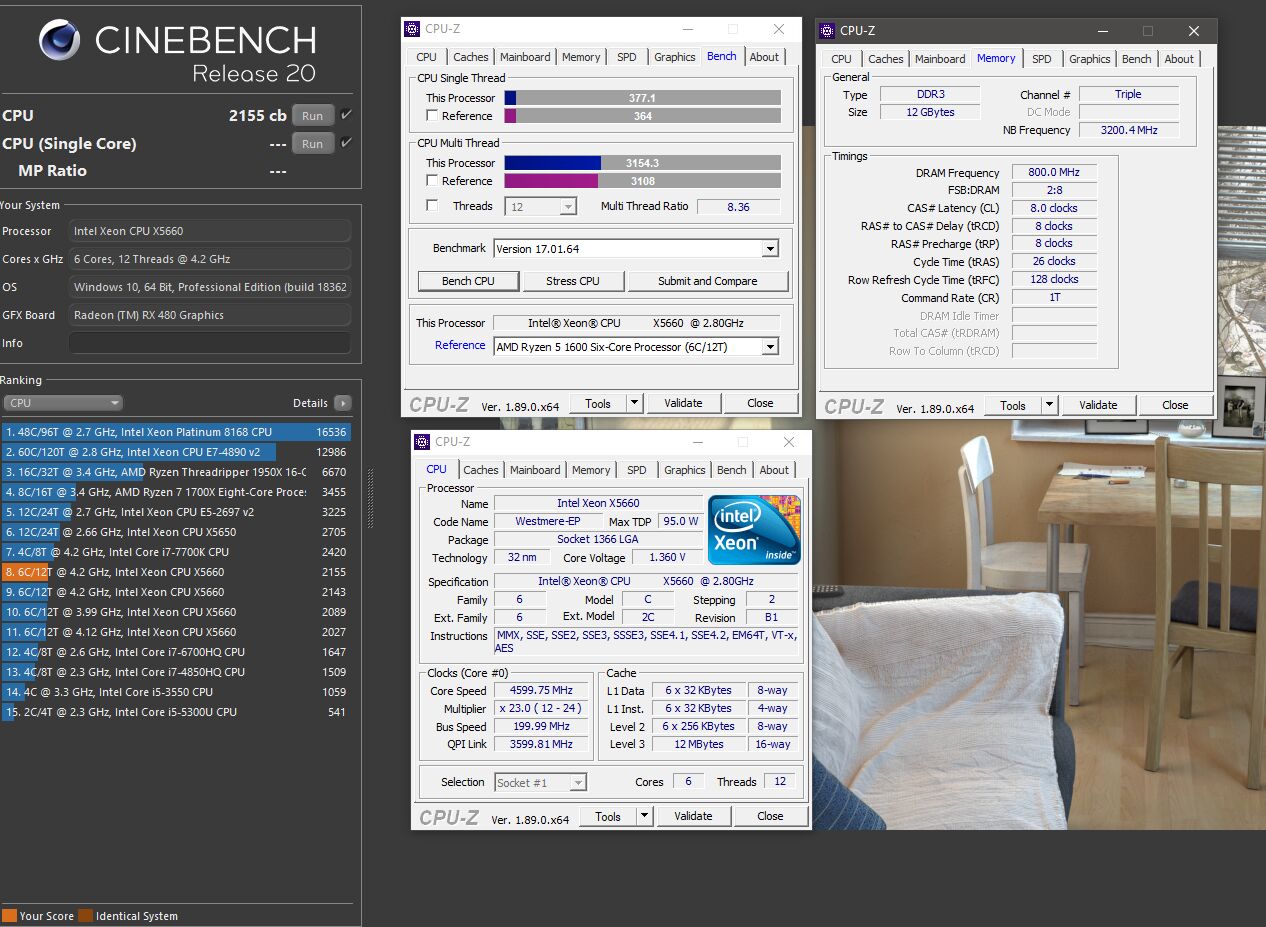This screenshot has height=927, width=1266.
Task: Click the Cinebench logo sphere icon
Action: coord(59,41)
